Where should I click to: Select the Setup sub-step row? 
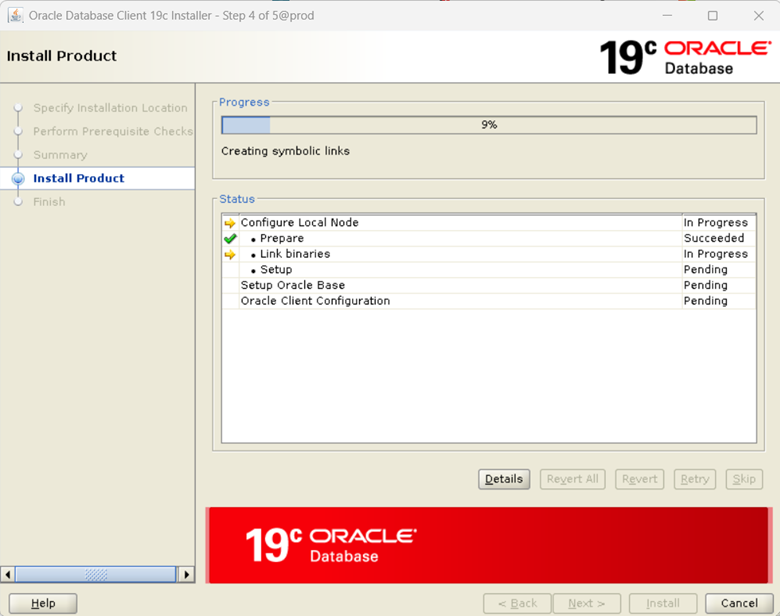click(x=489, y=270)
